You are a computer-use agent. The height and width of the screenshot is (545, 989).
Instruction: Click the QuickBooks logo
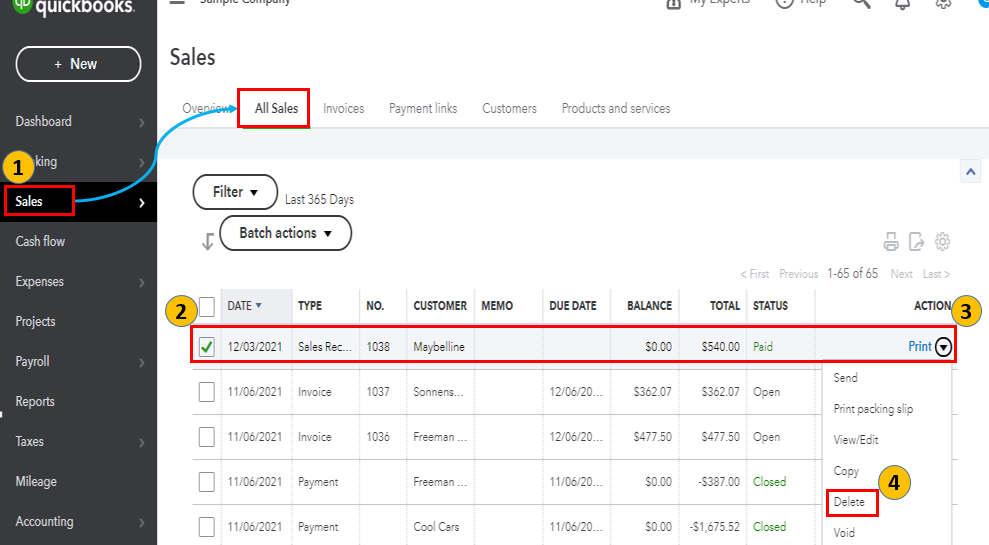pos(74,7)
